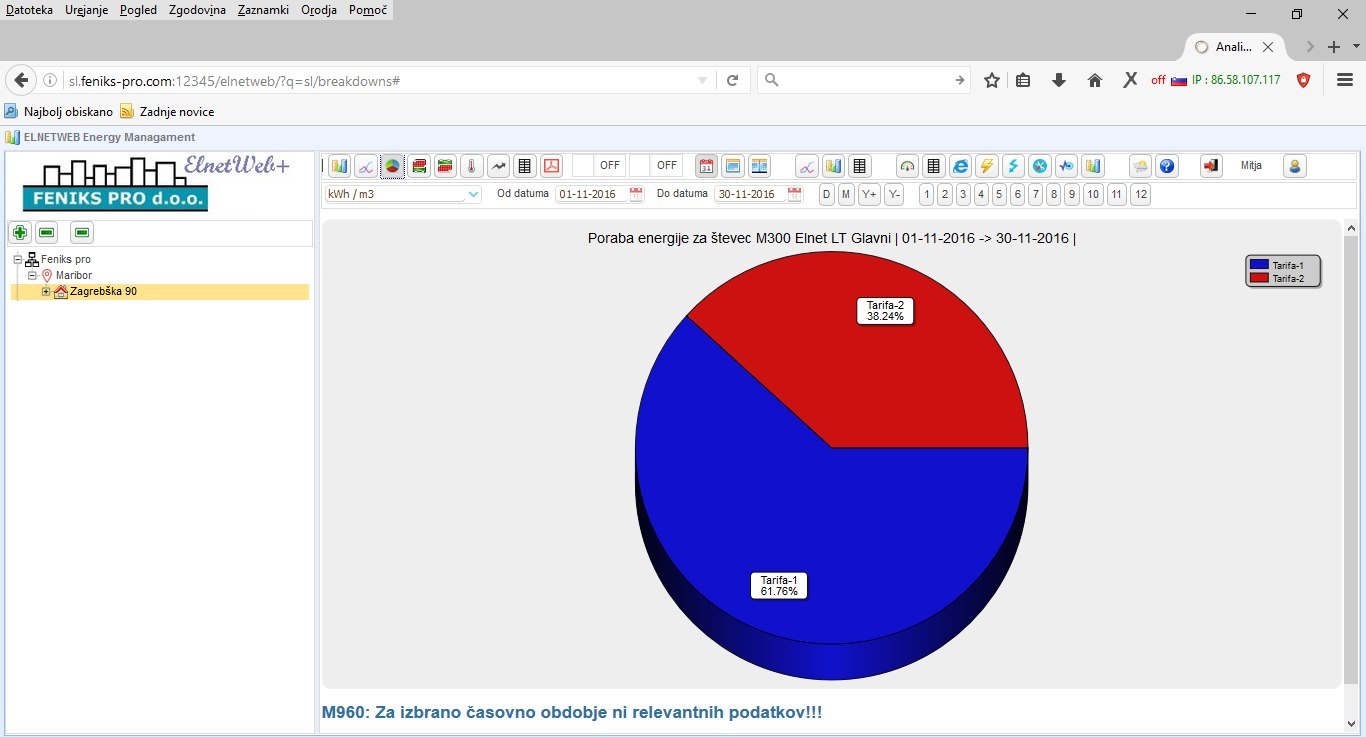Open the tab list dropdown arrow
Image resolution: width=1366 pixels, height=737 pixels.
click(x=1356, y=46)
